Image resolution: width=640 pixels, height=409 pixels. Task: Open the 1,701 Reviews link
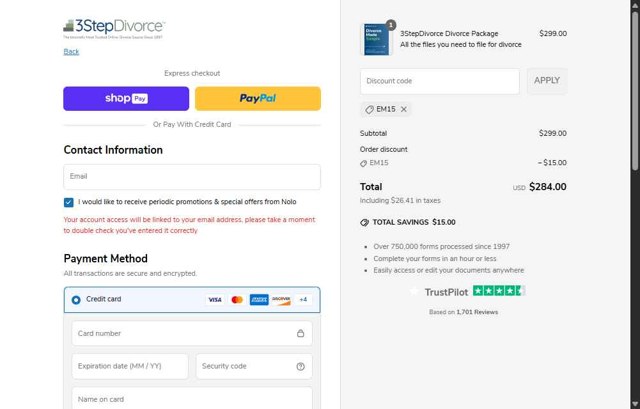[477, 312]
